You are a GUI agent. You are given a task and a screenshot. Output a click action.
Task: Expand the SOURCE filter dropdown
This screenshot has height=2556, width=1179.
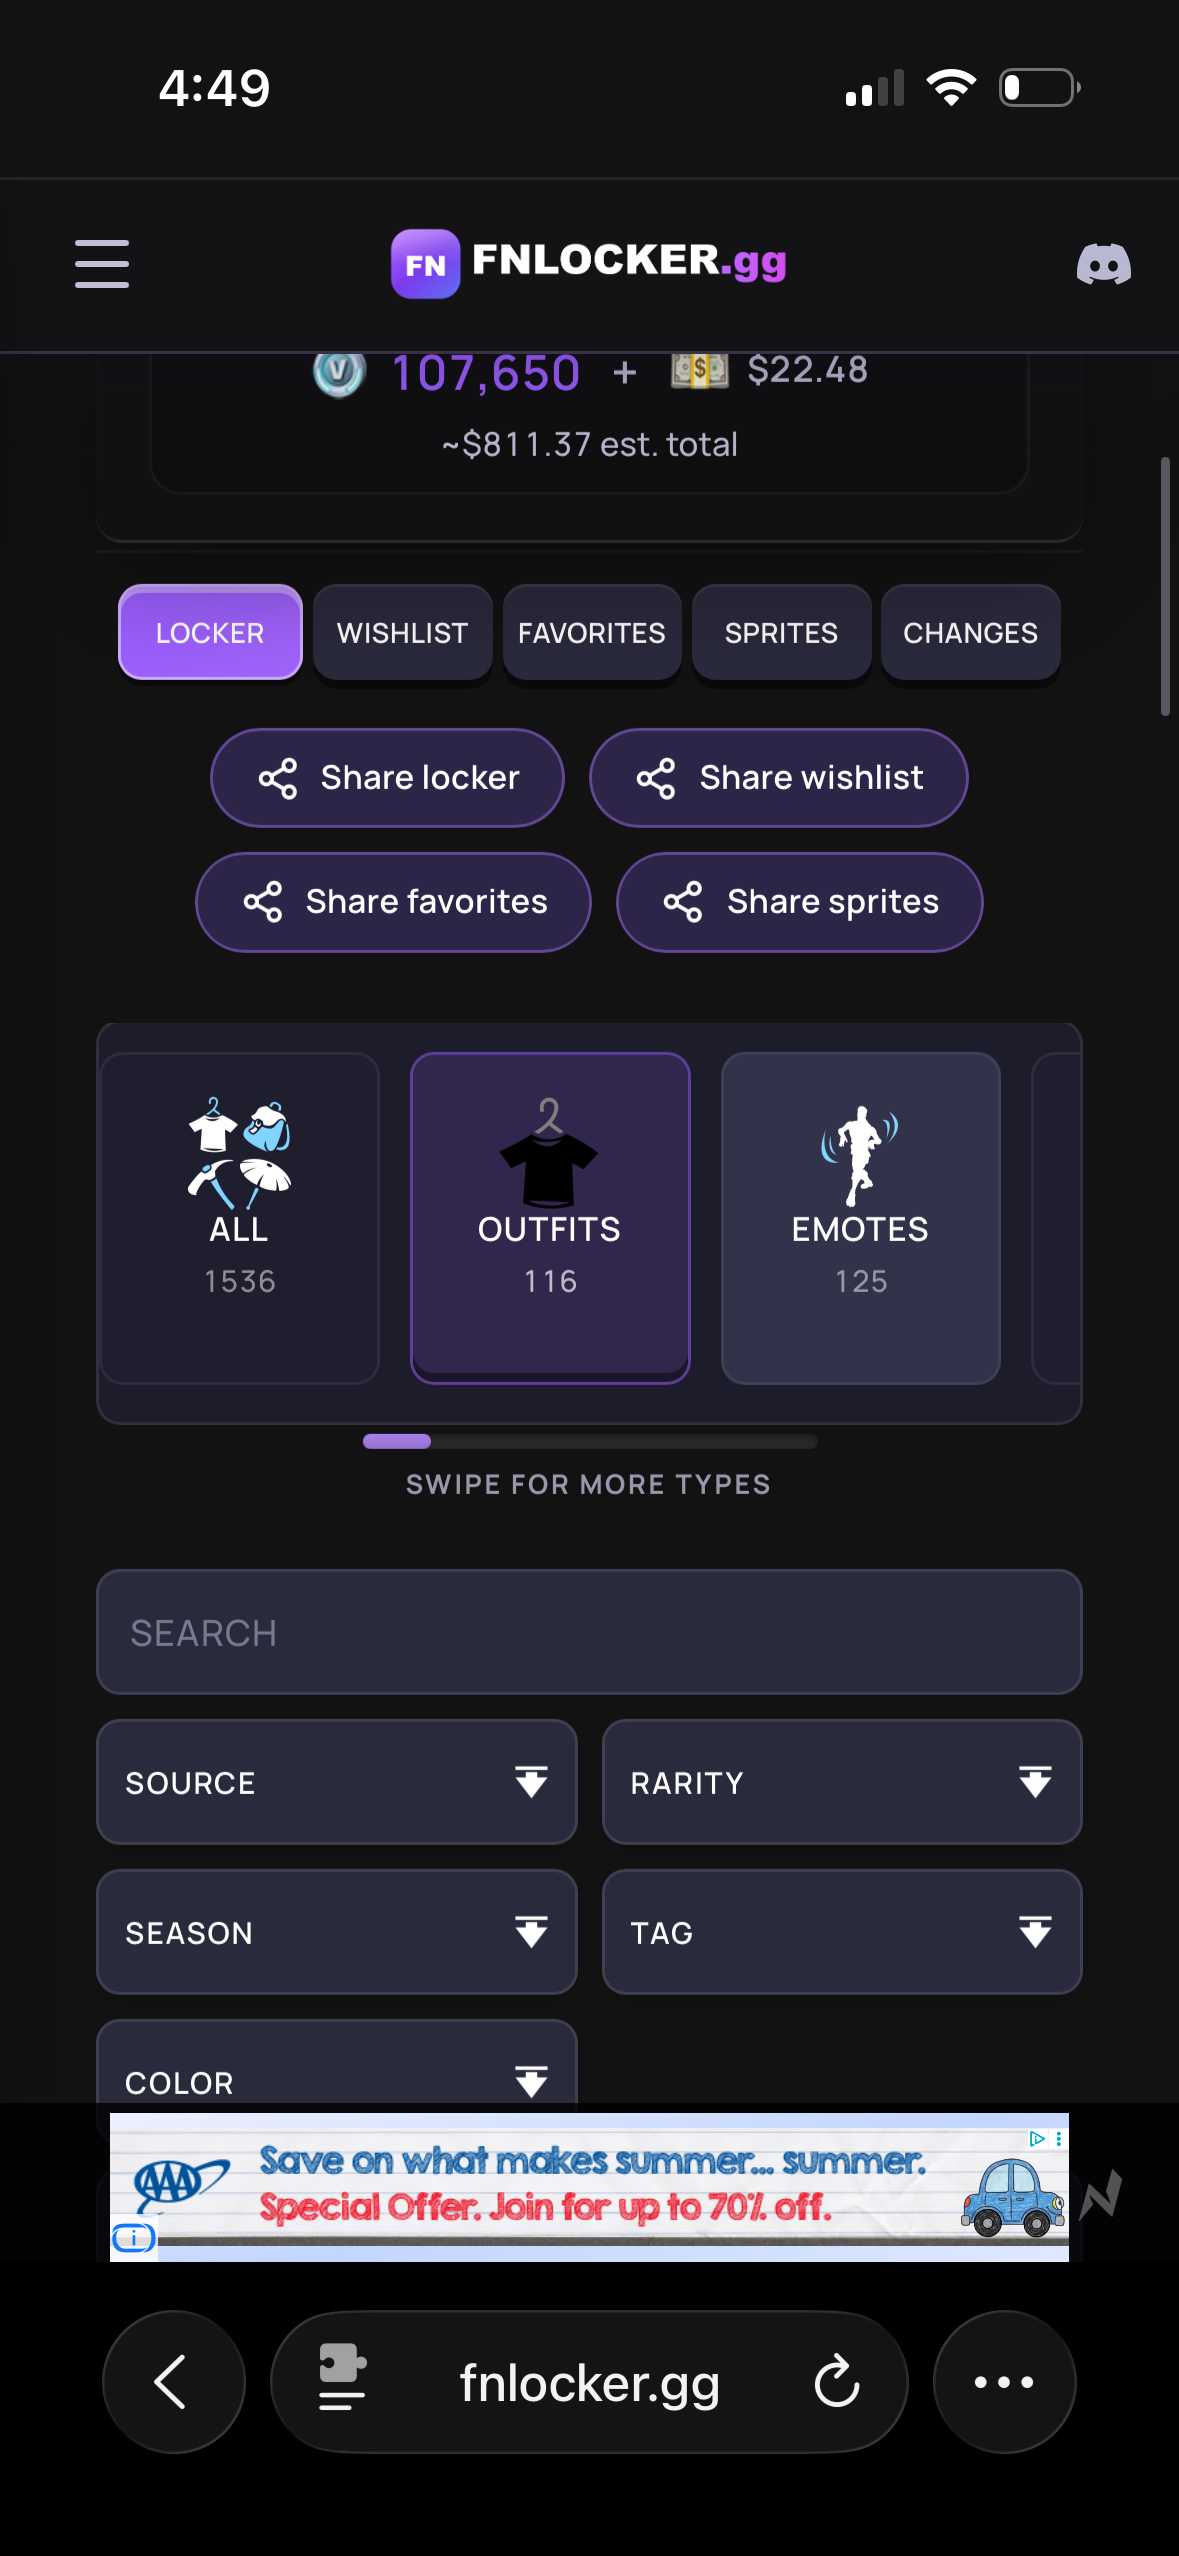click(x=337, y=1782)
